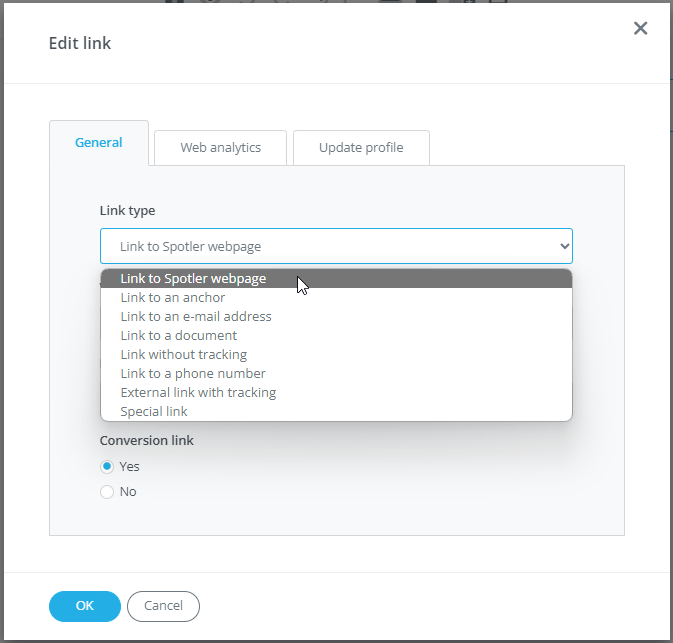Click the 'Conversion link' label
The image size is (673, 643).
click(147, 441)
